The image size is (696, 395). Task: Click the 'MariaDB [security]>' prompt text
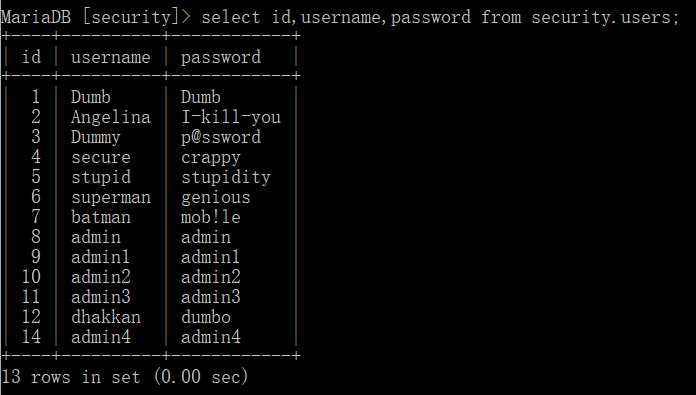tap(96, 17)
